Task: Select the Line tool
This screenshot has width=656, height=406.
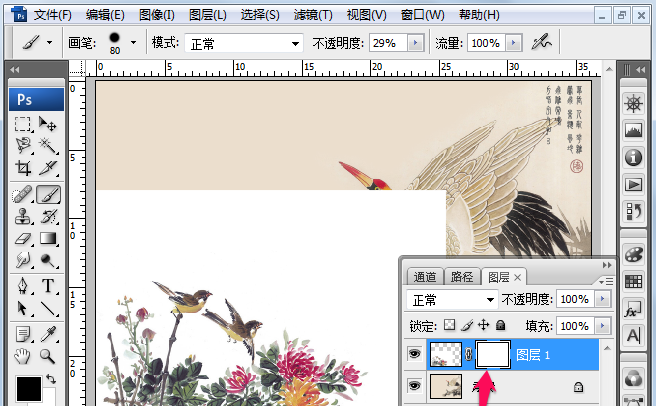Action: tap(48, 308)
